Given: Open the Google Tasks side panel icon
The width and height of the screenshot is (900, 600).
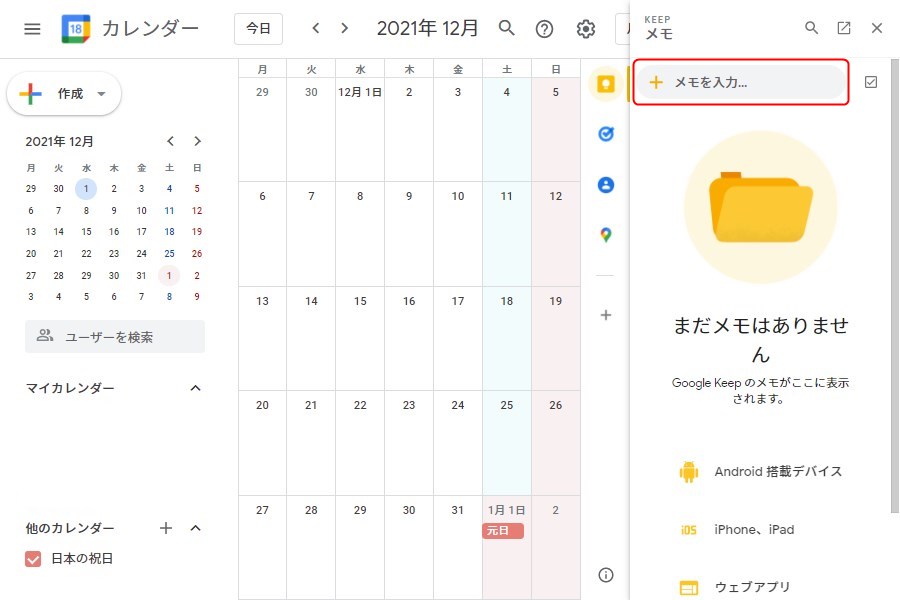Looking at the screenshot, I should click(605, 134).
